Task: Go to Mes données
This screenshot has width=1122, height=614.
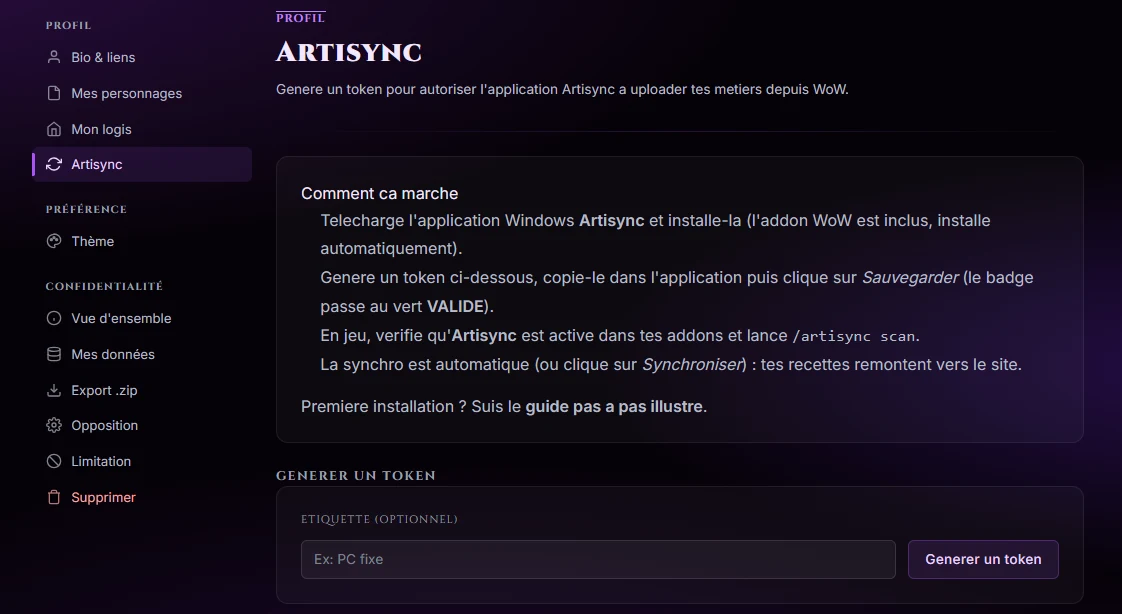Action: (x=142, y=354)
